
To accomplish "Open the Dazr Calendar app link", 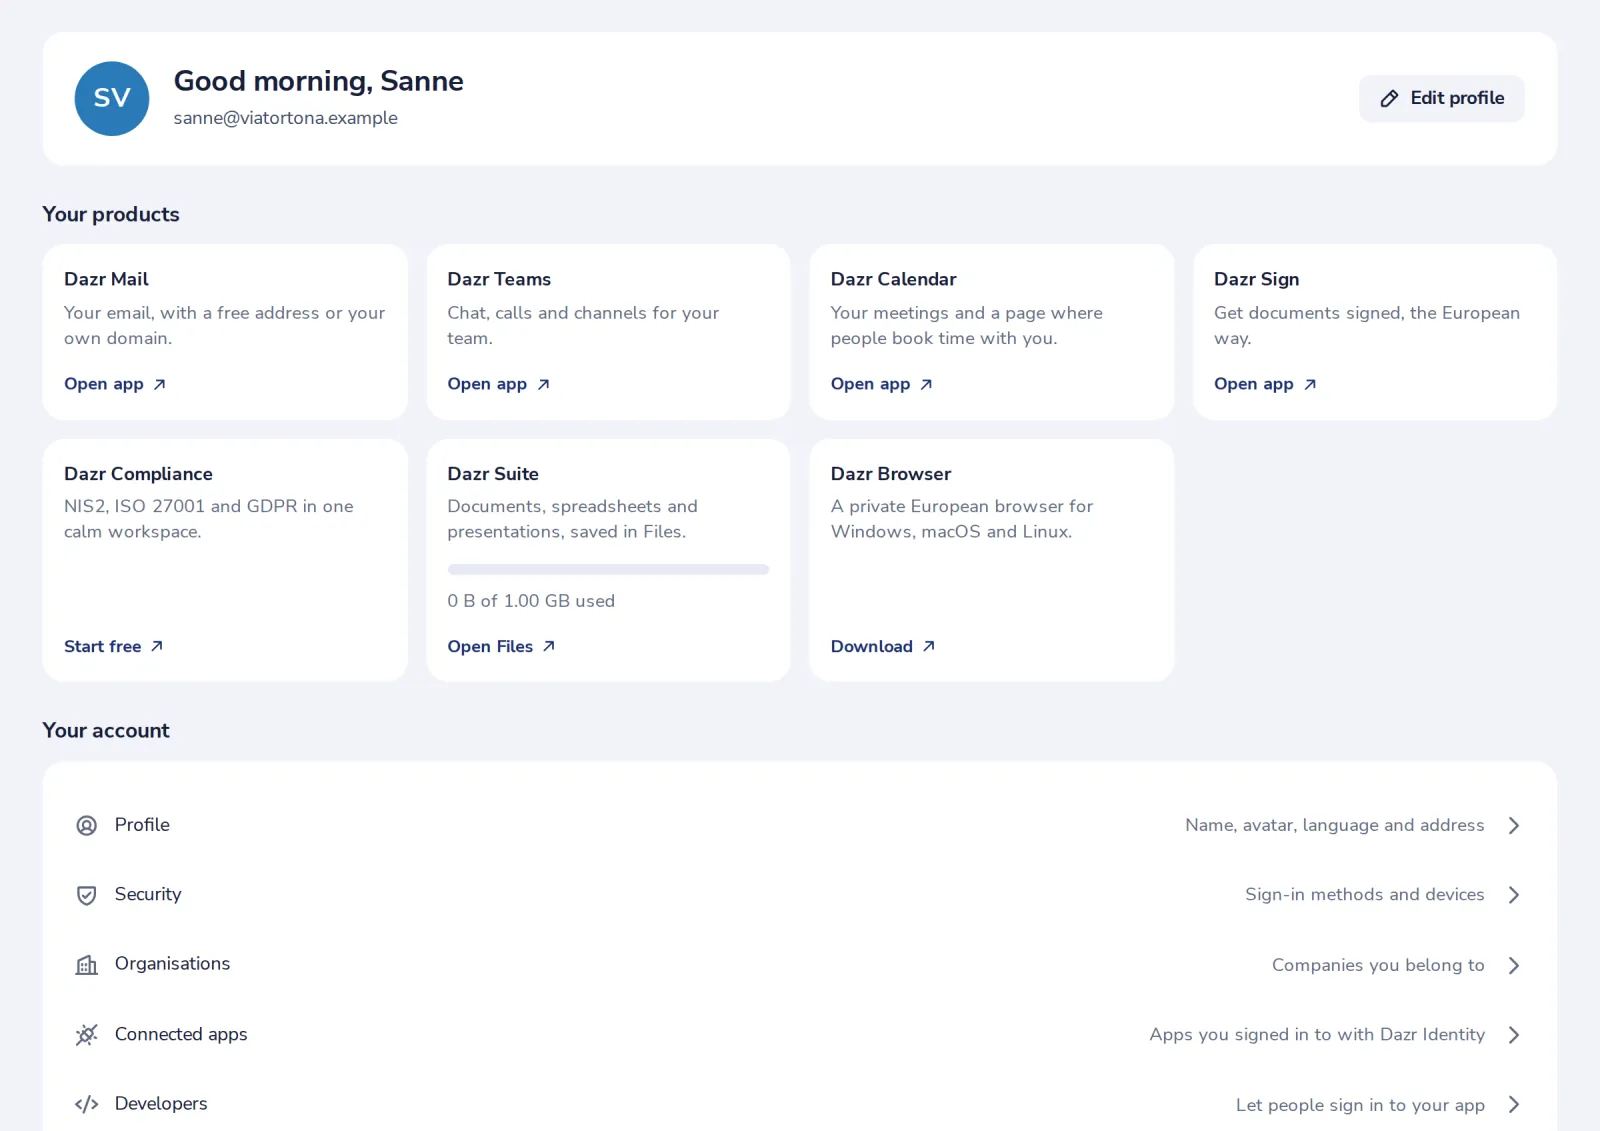I will pos(881,384).
